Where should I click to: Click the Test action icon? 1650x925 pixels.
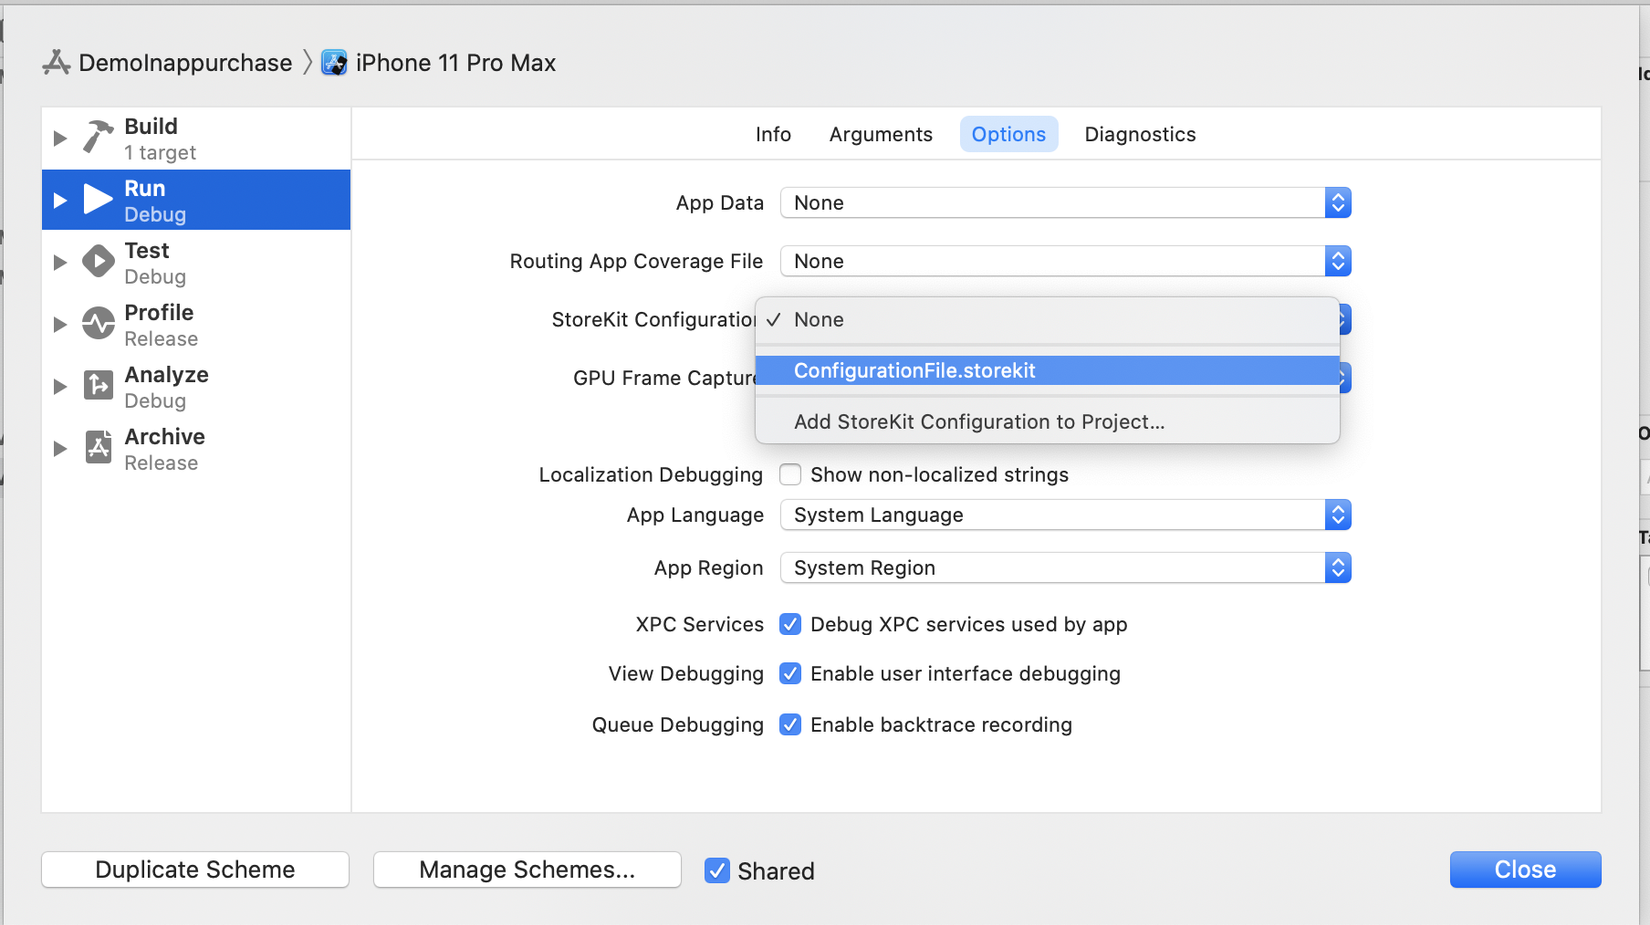98,262
